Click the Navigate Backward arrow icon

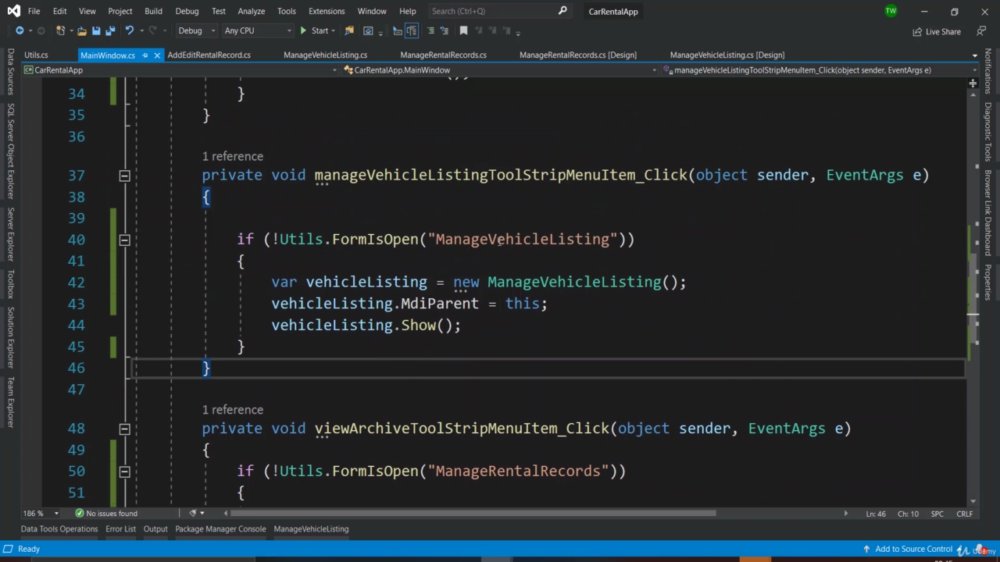coord(19,31)
